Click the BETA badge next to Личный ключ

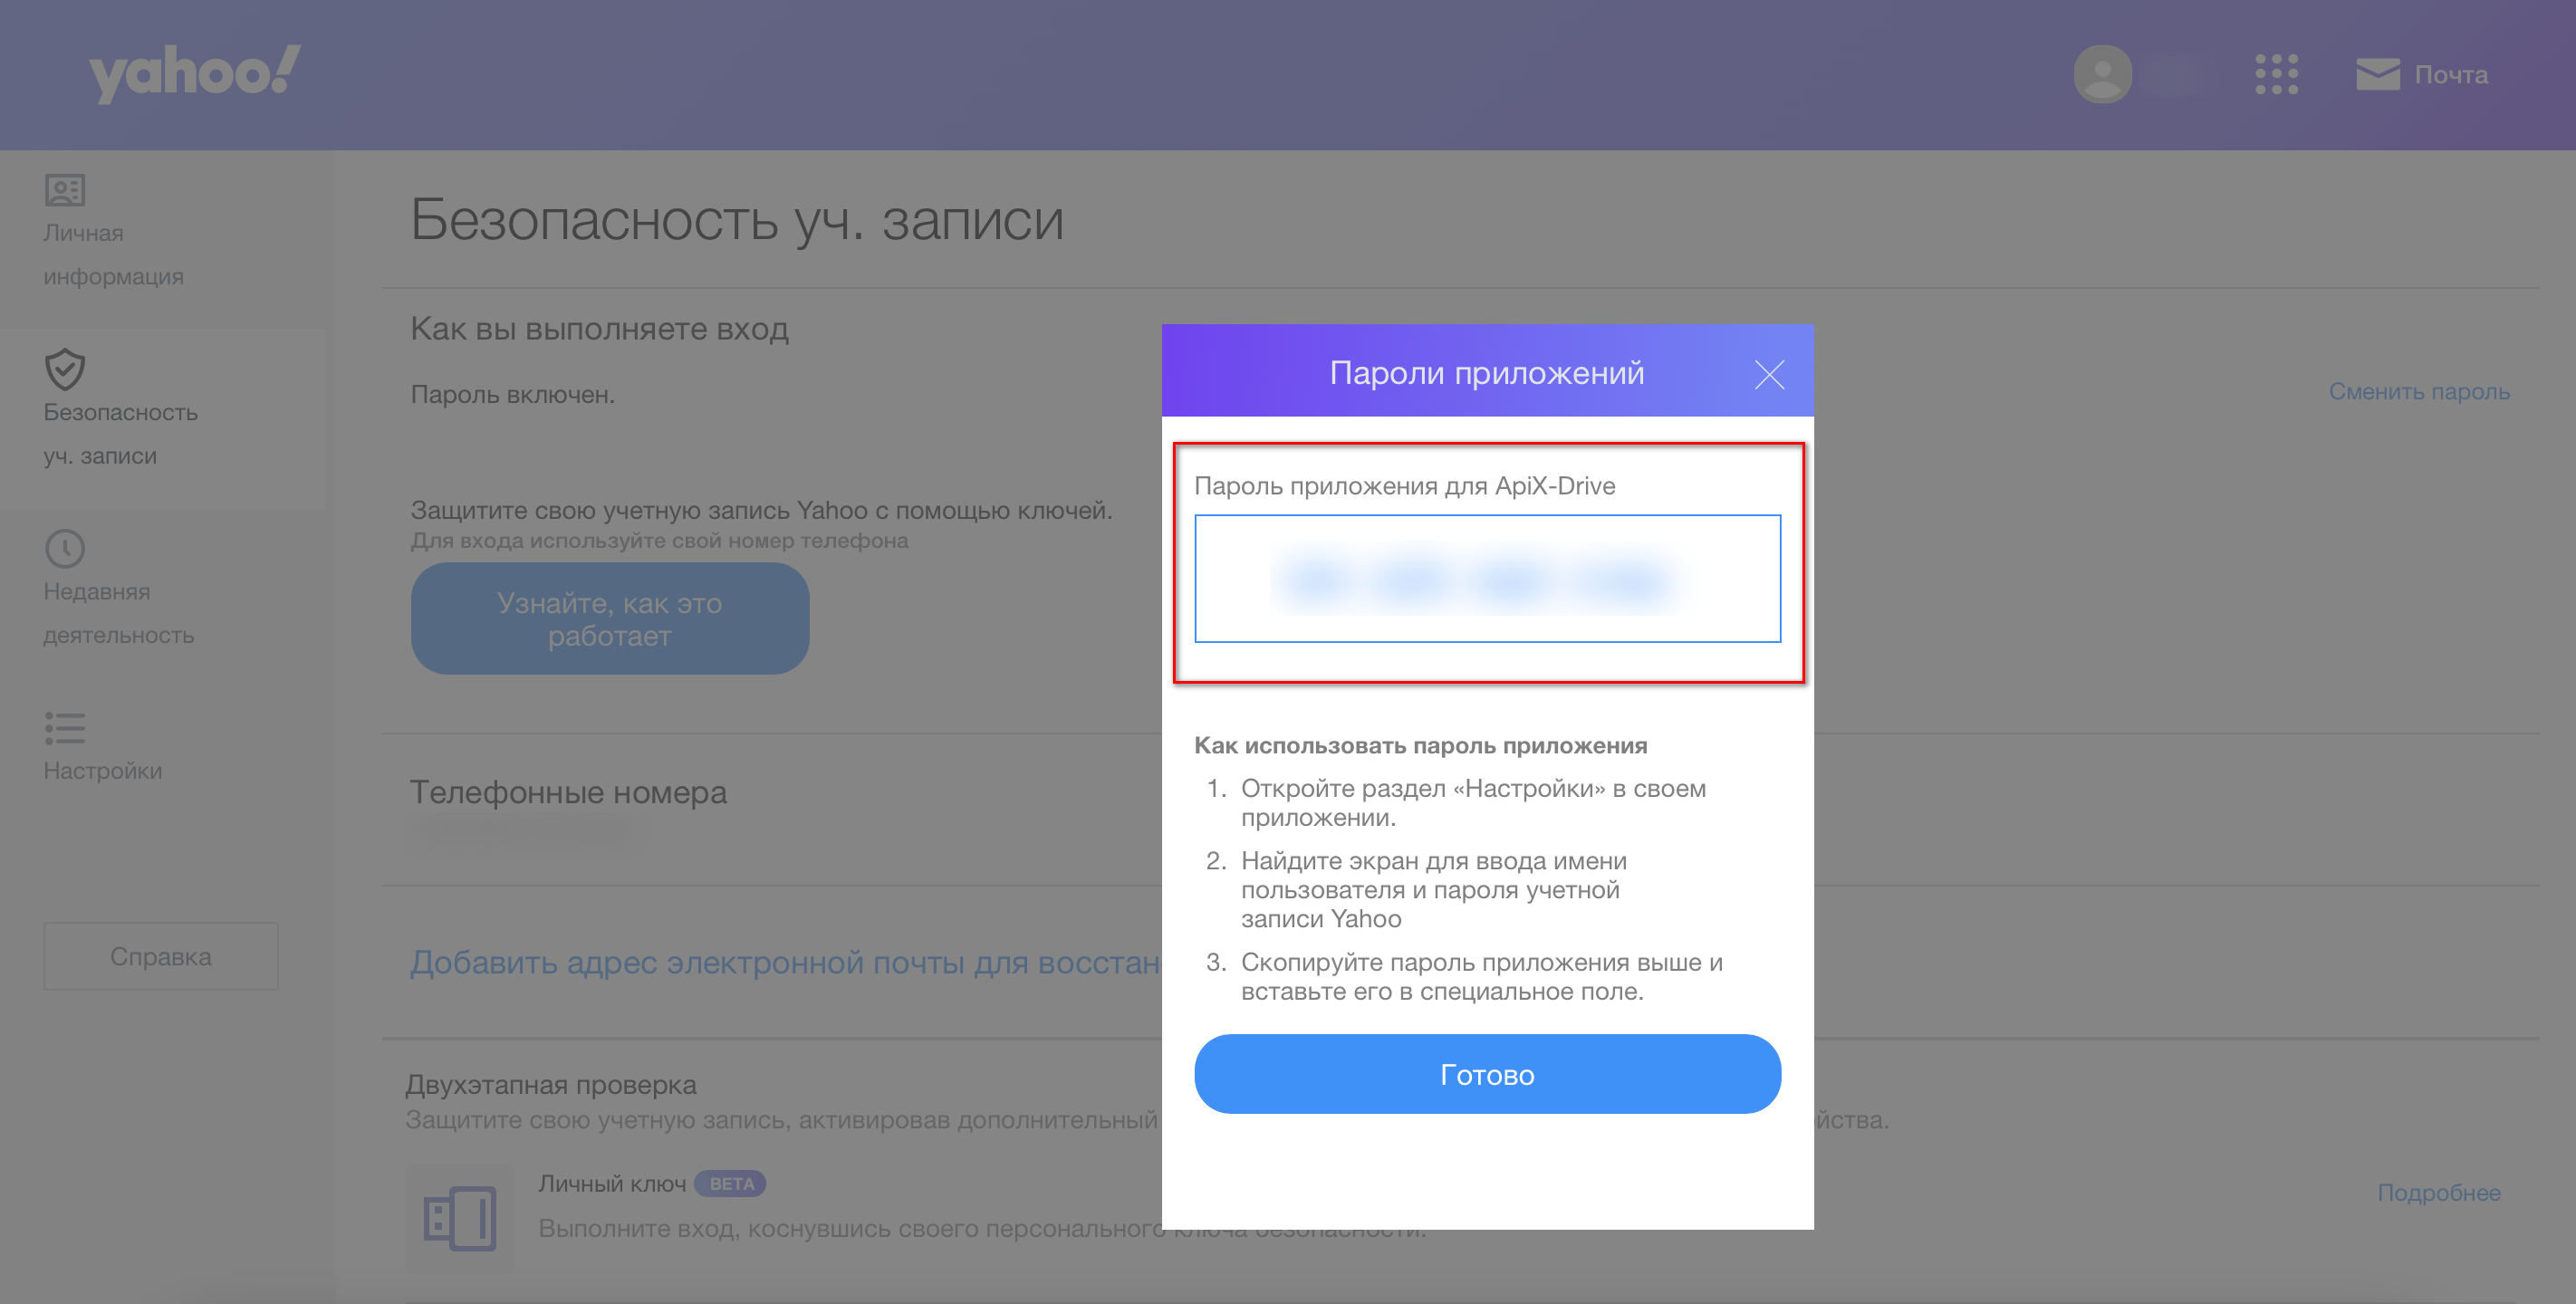[x=730, y=1184]
